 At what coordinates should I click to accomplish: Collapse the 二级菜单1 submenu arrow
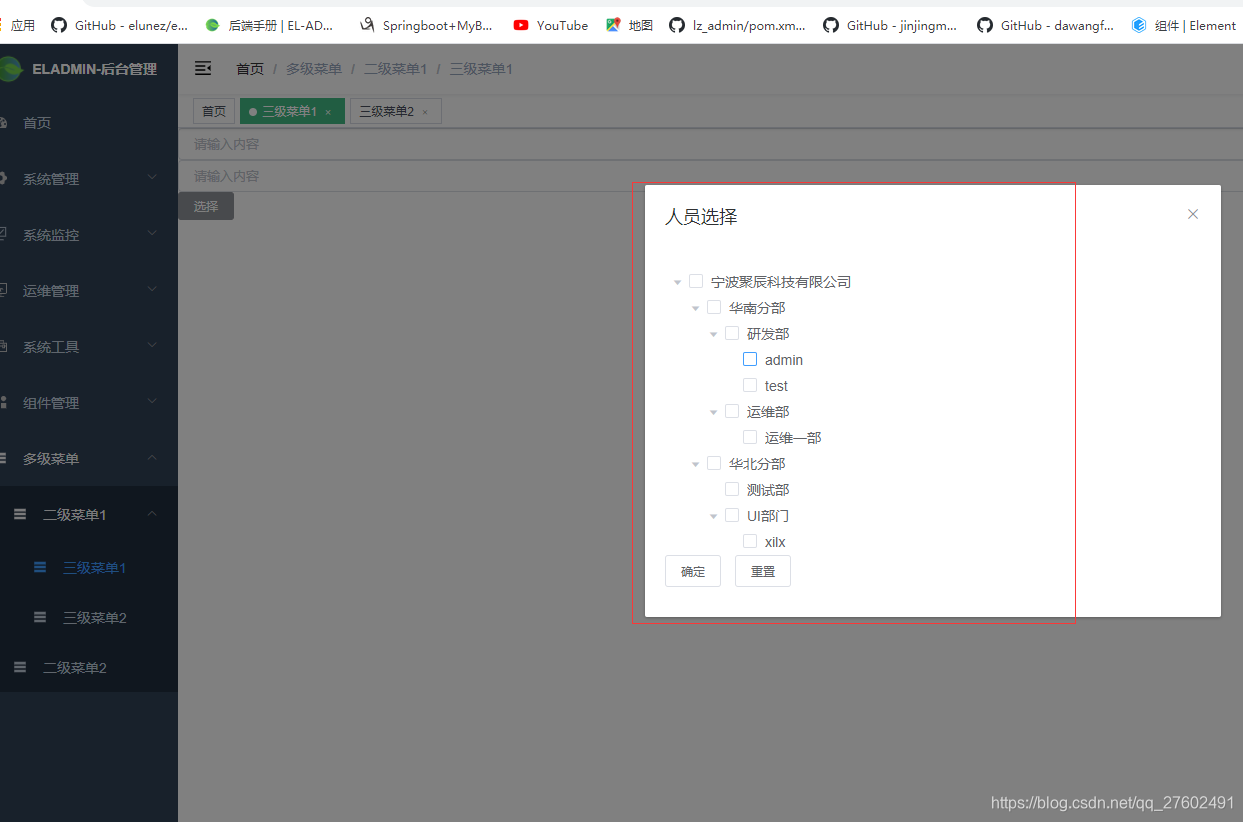152,514
